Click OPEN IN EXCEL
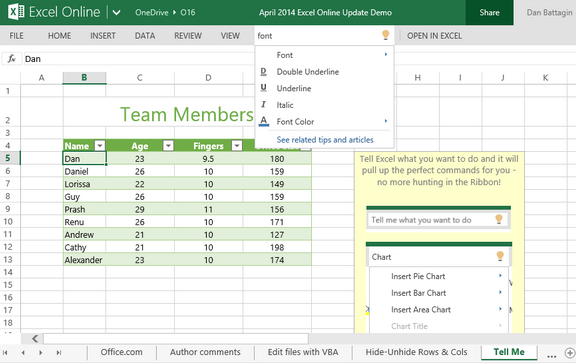 (435, 36)
